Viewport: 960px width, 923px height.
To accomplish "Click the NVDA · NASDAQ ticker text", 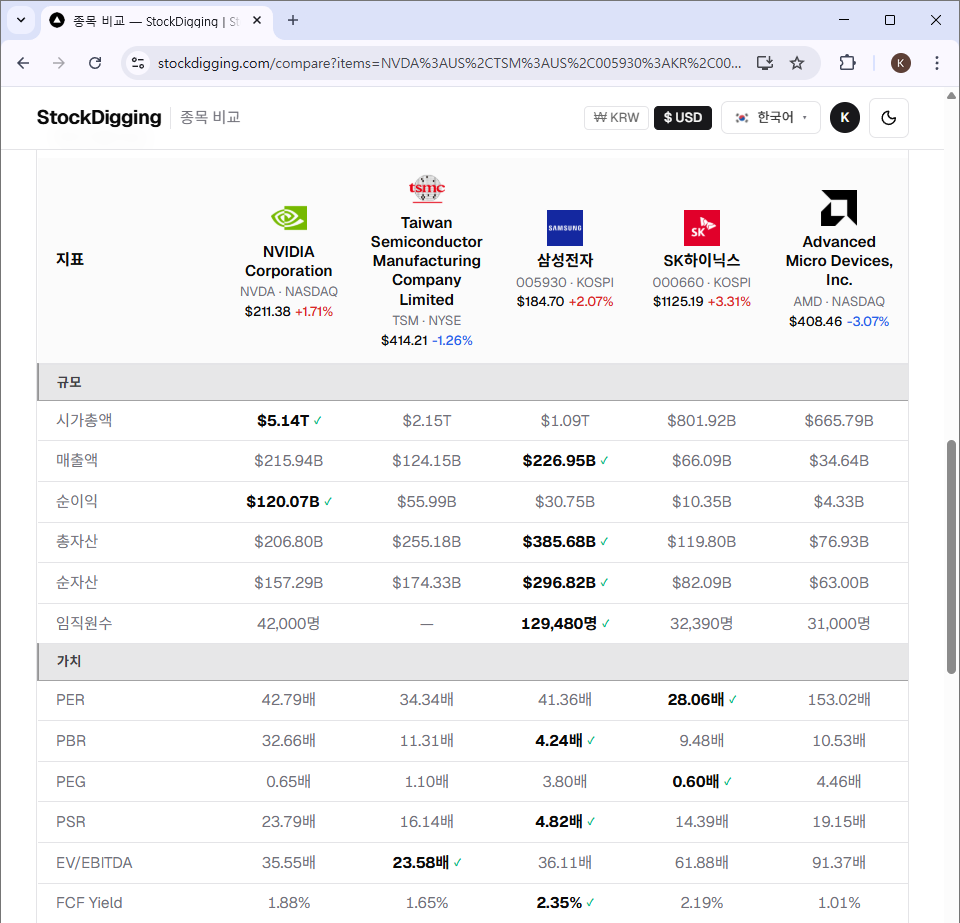I will [288, 291].
